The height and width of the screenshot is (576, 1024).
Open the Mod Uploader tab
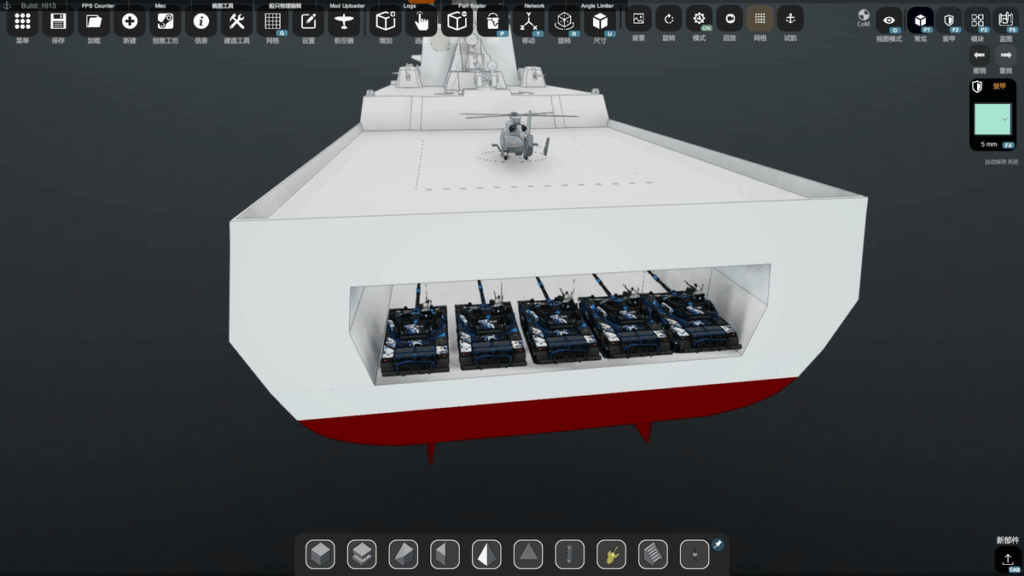point(347,6)
